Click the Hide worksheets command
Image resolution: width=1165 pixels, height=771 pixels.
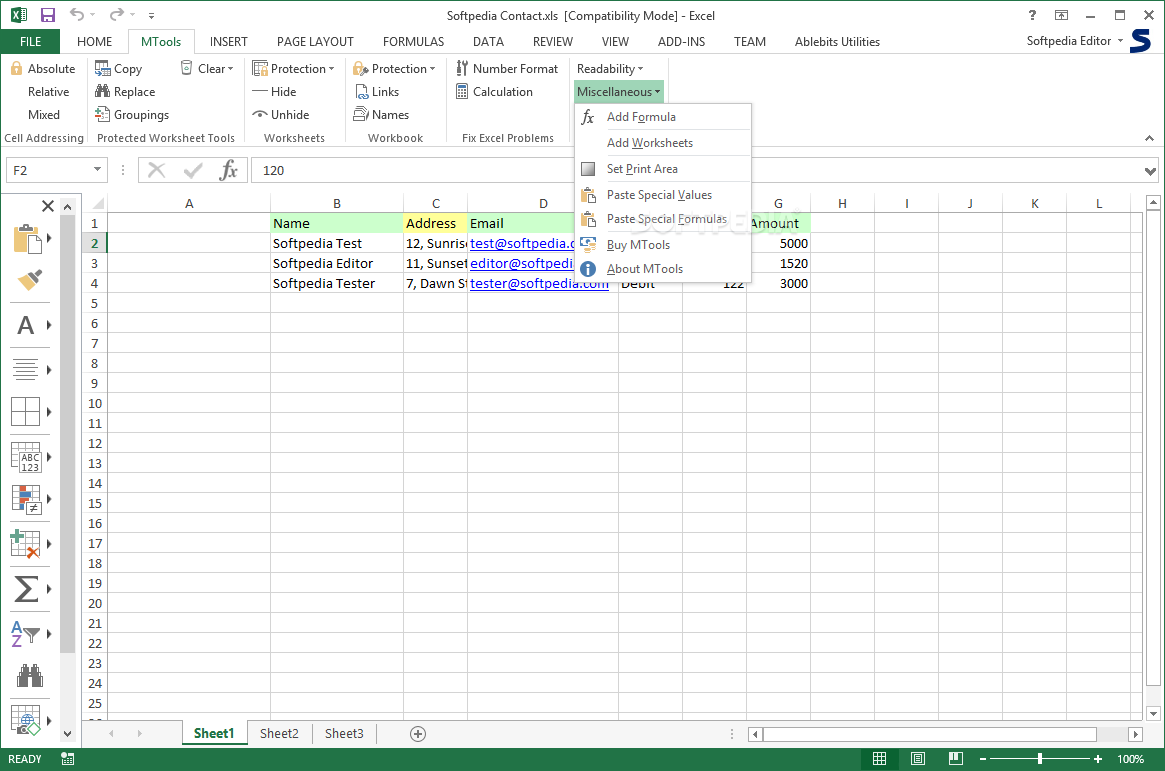274,91
